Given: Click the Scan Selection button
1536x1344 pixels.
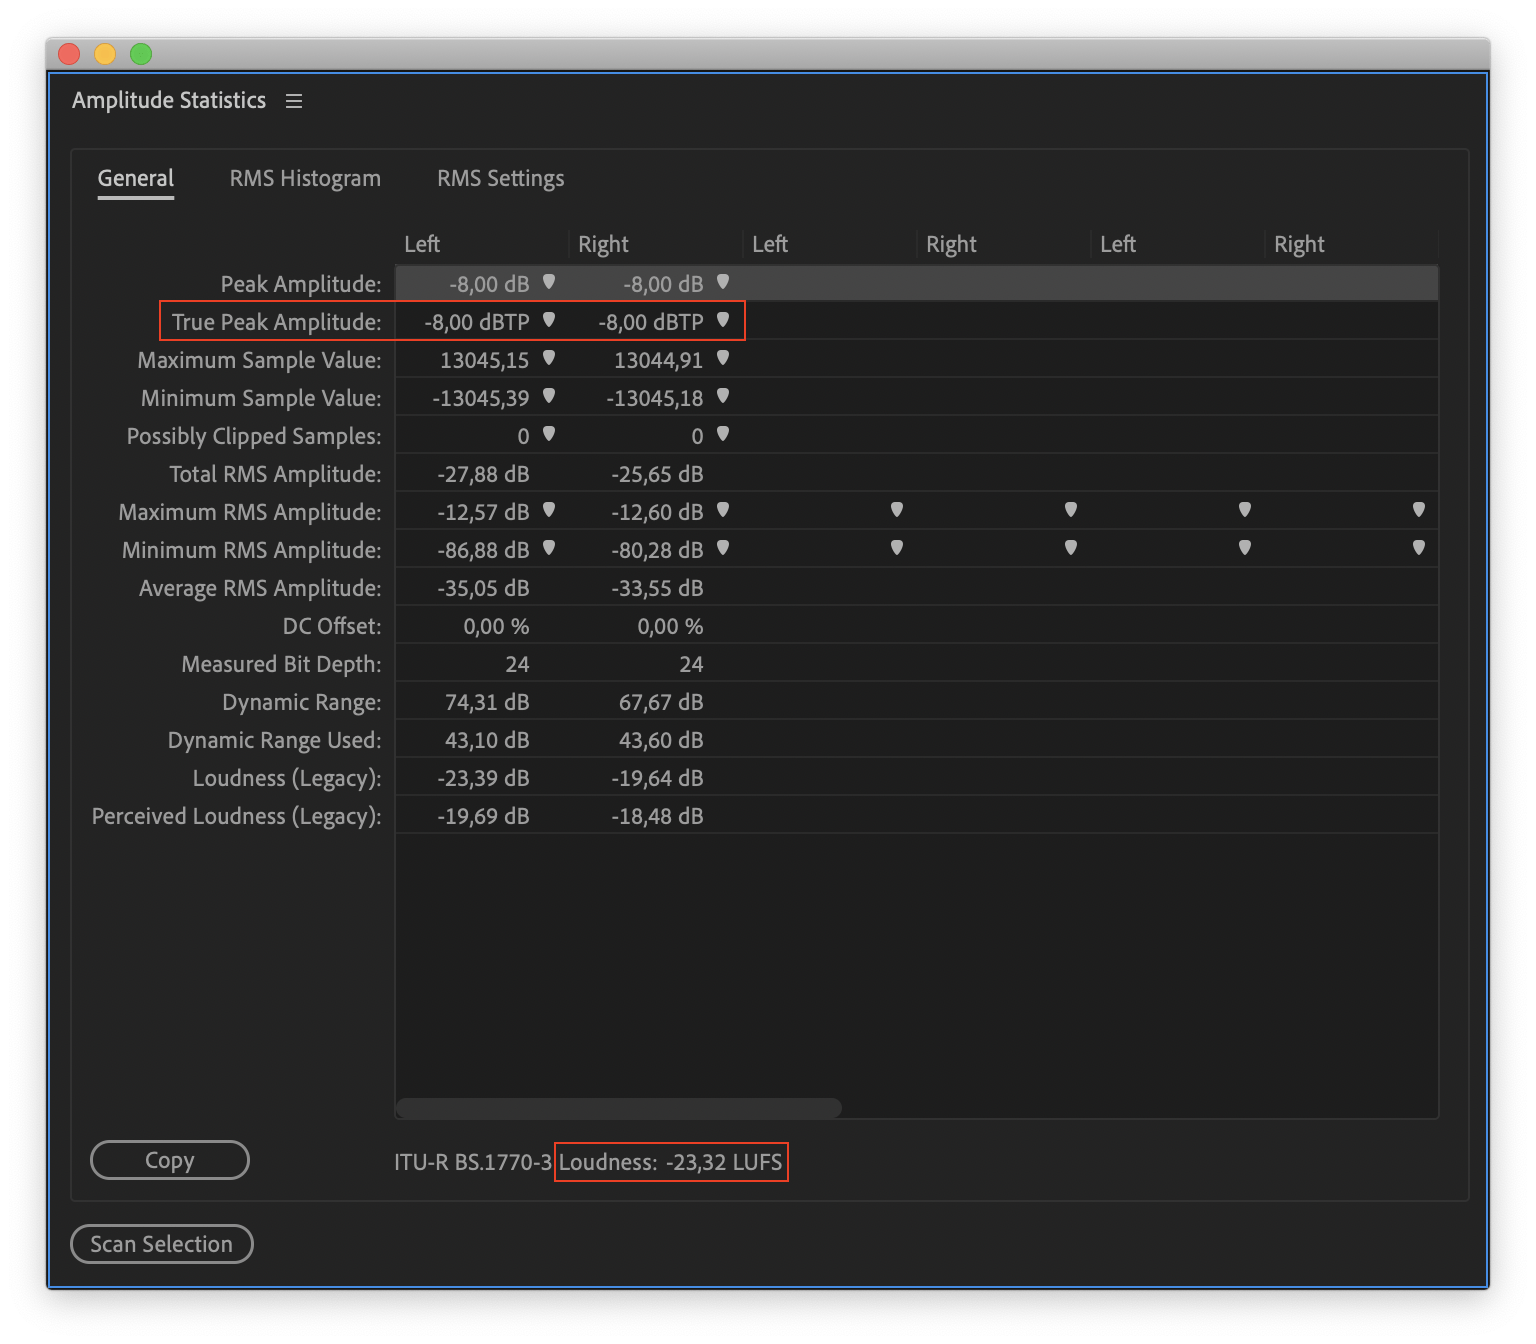Looking at the screenshot, I should point(162,1244).
